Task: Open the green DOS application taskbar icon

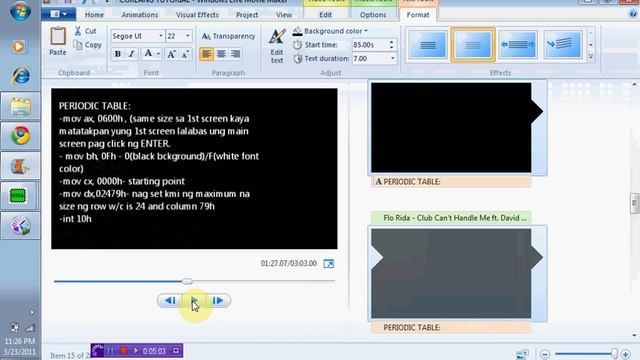Action: click(18, 196)
